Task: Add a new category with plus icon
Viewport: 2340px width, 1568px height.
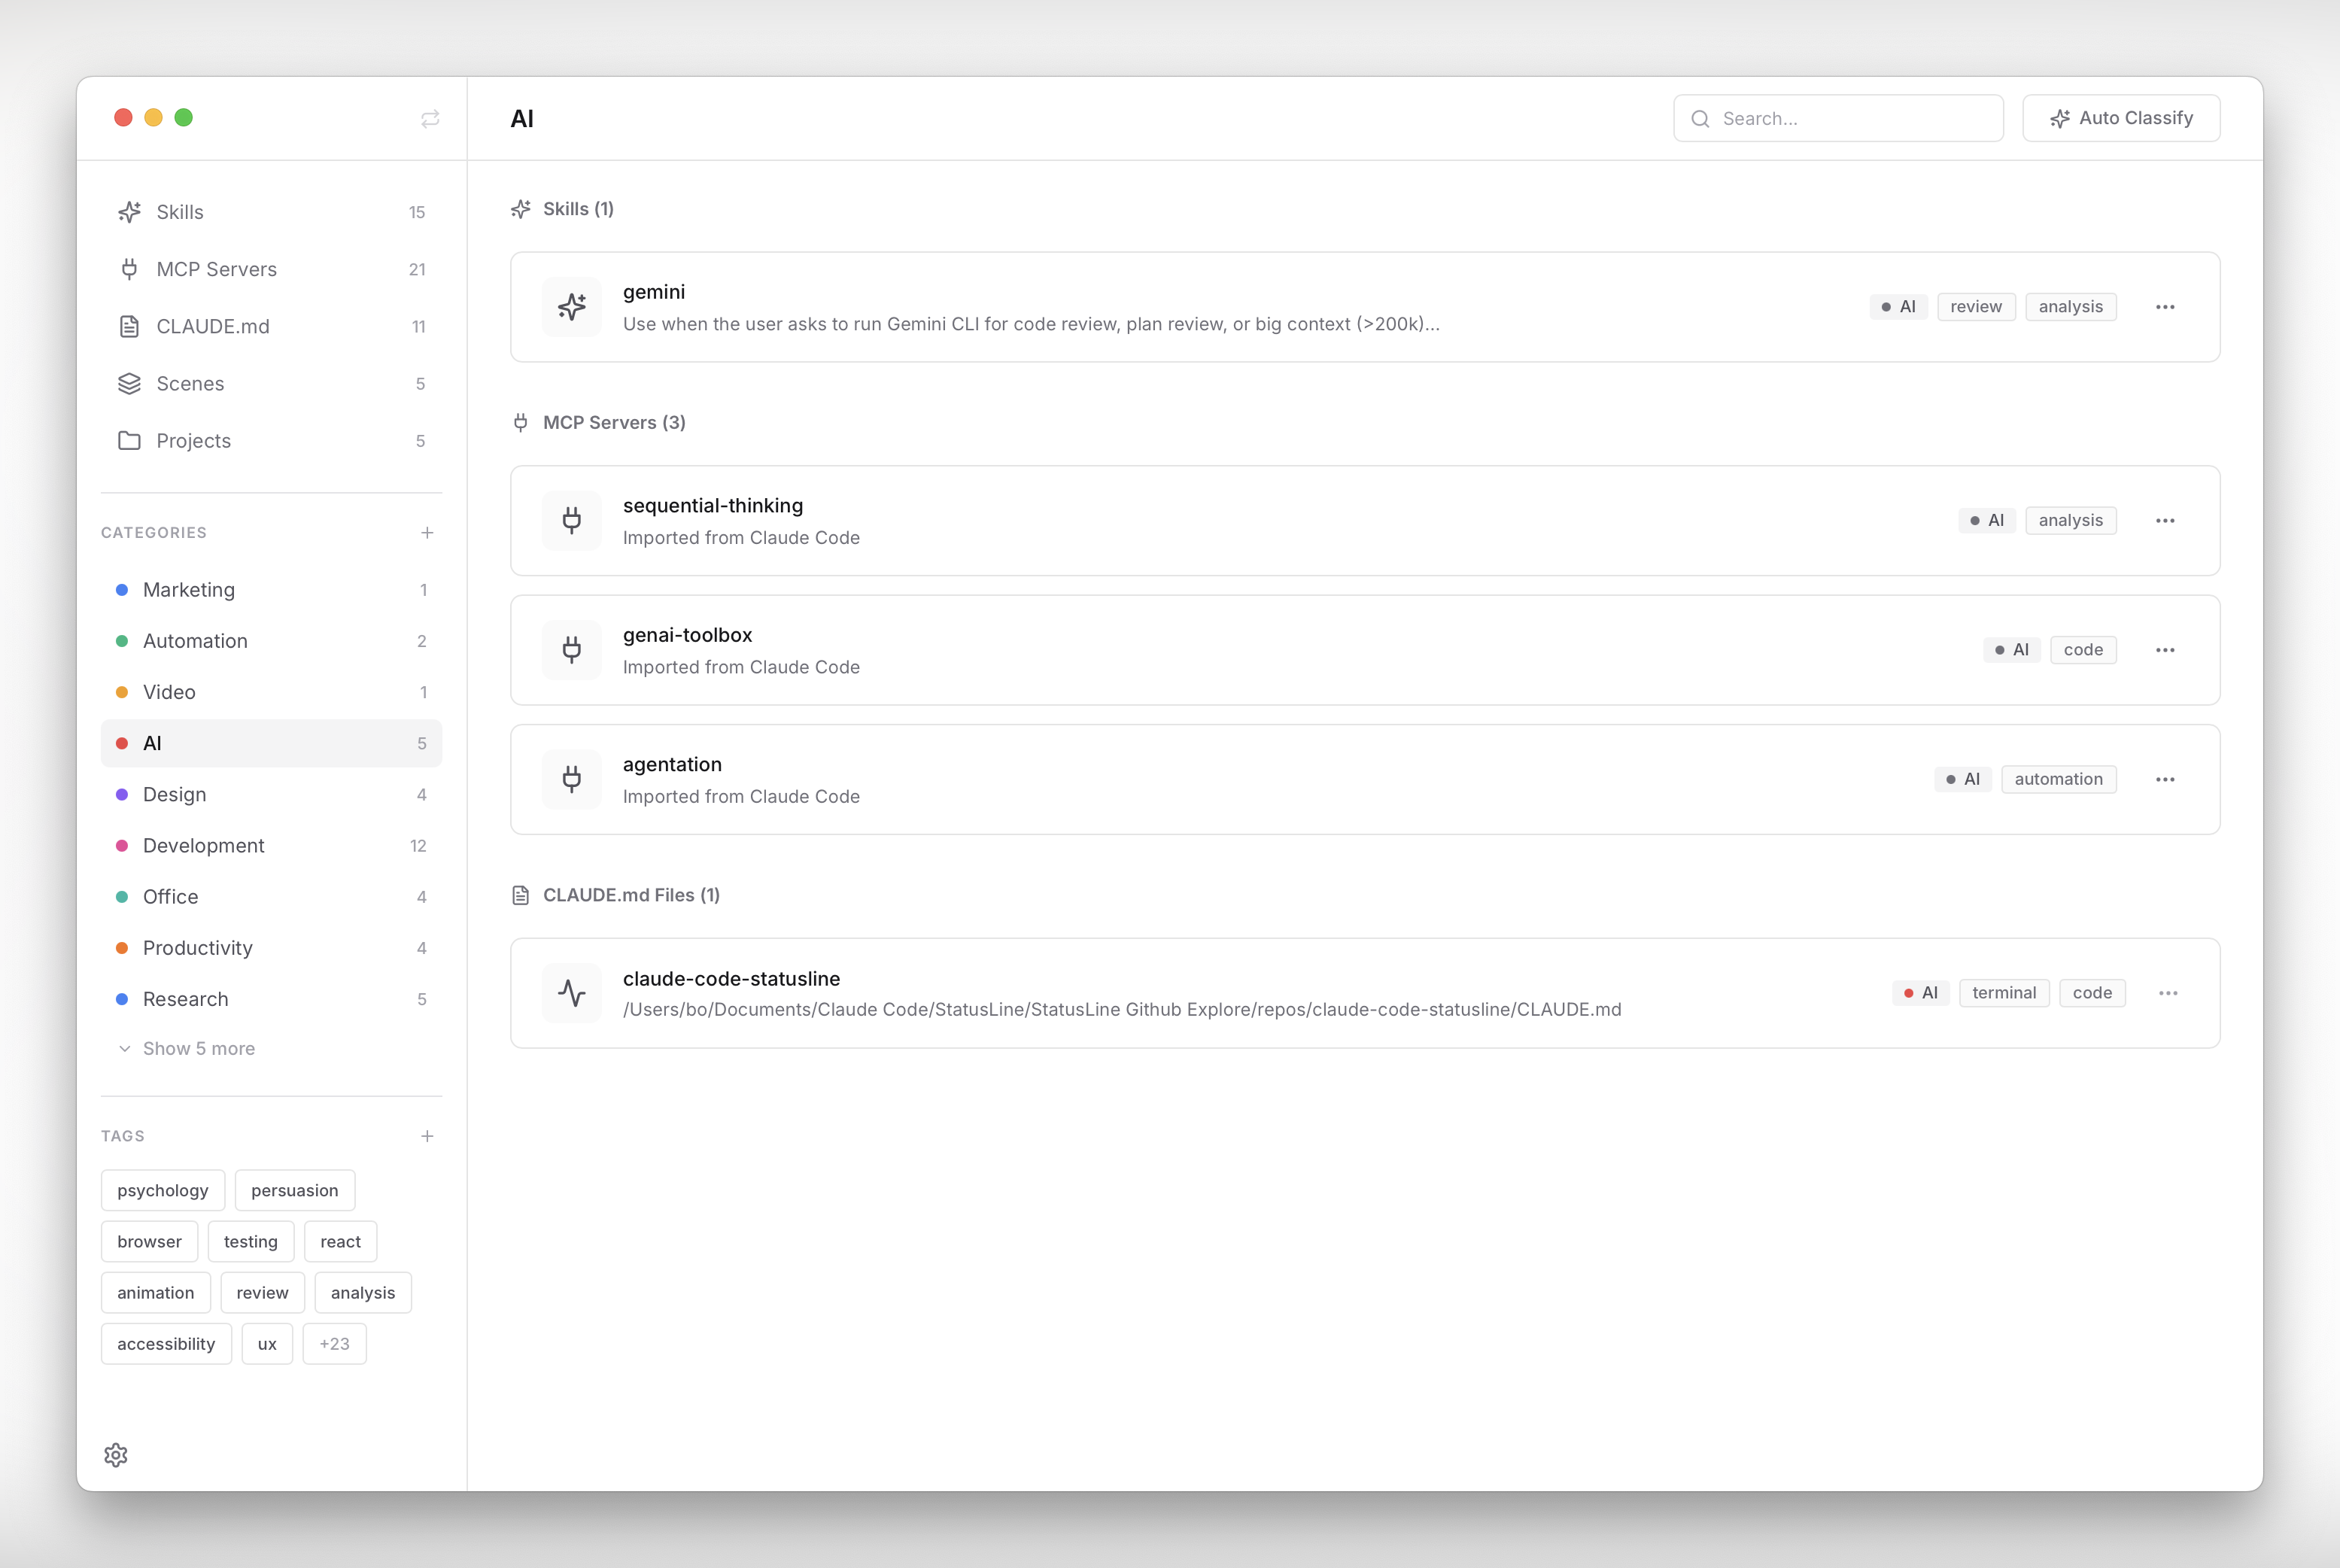Action: (x=427, y=533)
